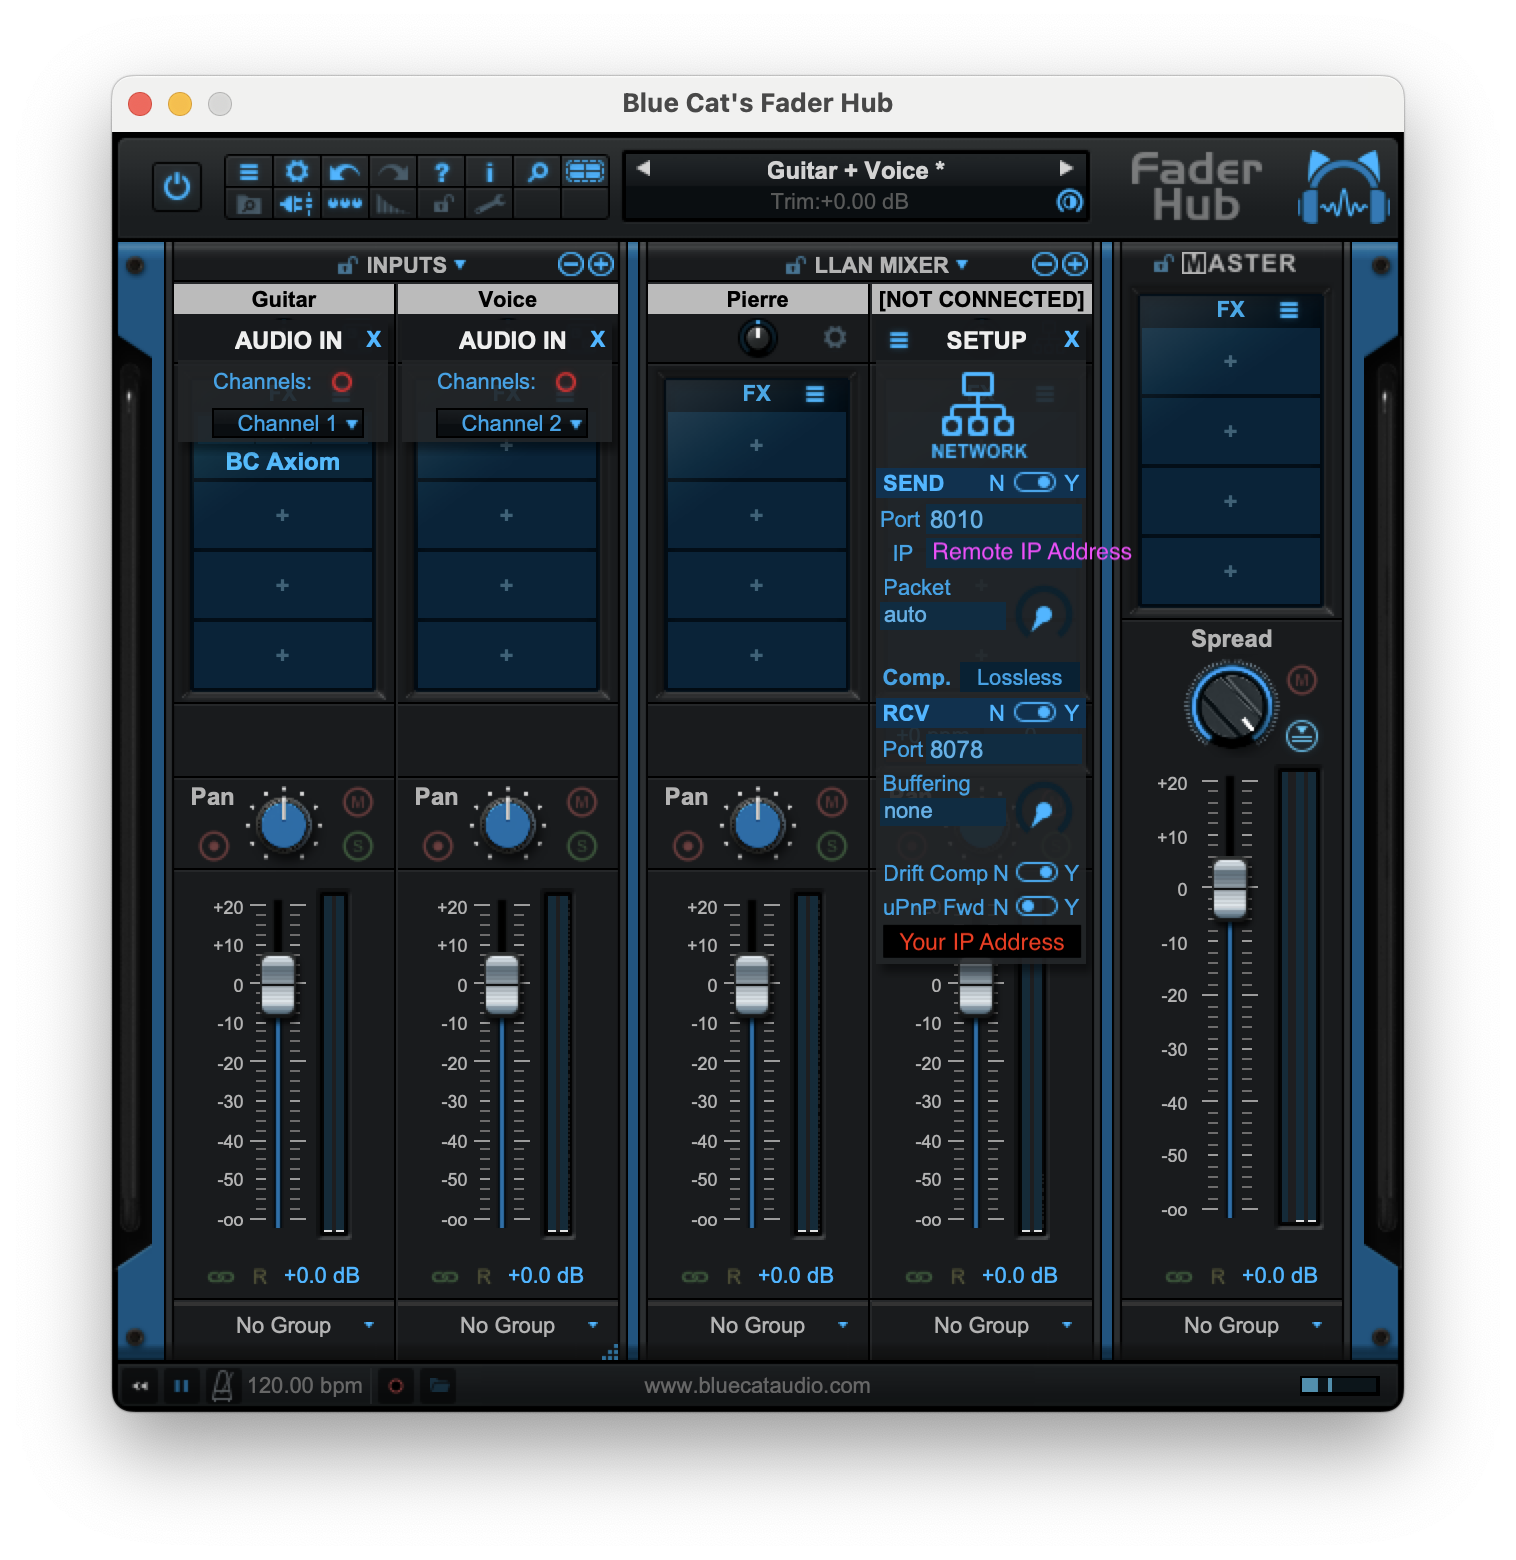Click the Guitar + Voice preset name

(x=855, y=170)
